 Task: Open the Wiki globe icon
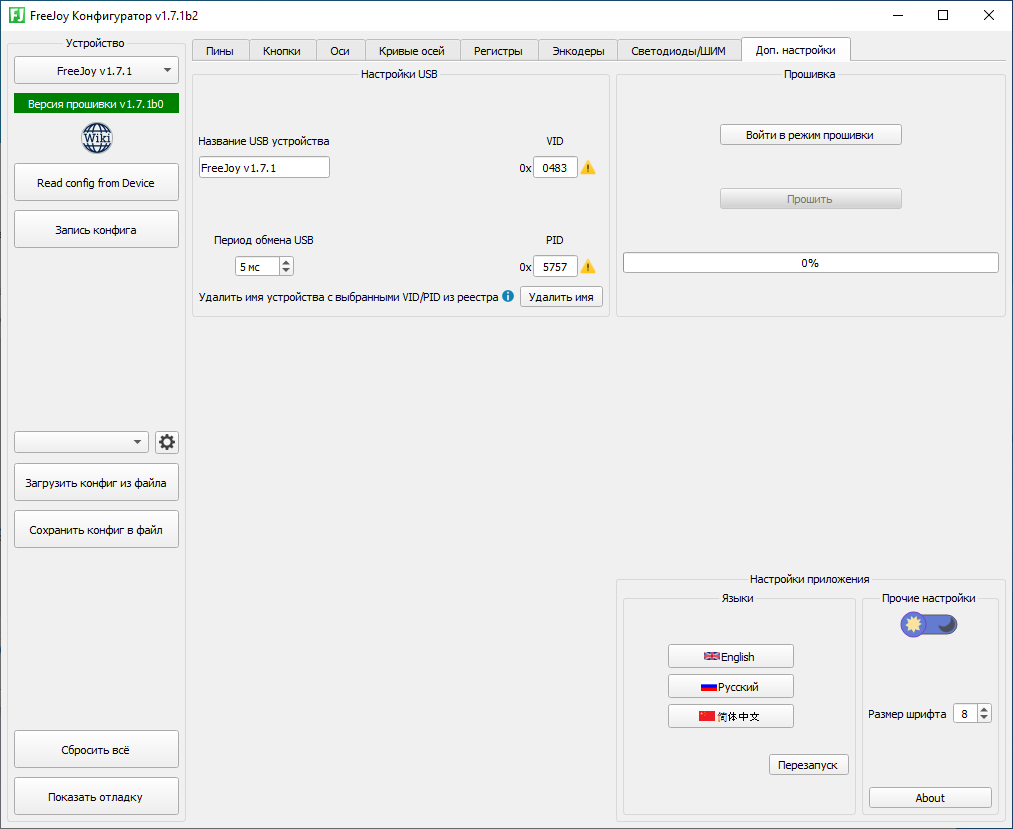[x=97, y=137]
